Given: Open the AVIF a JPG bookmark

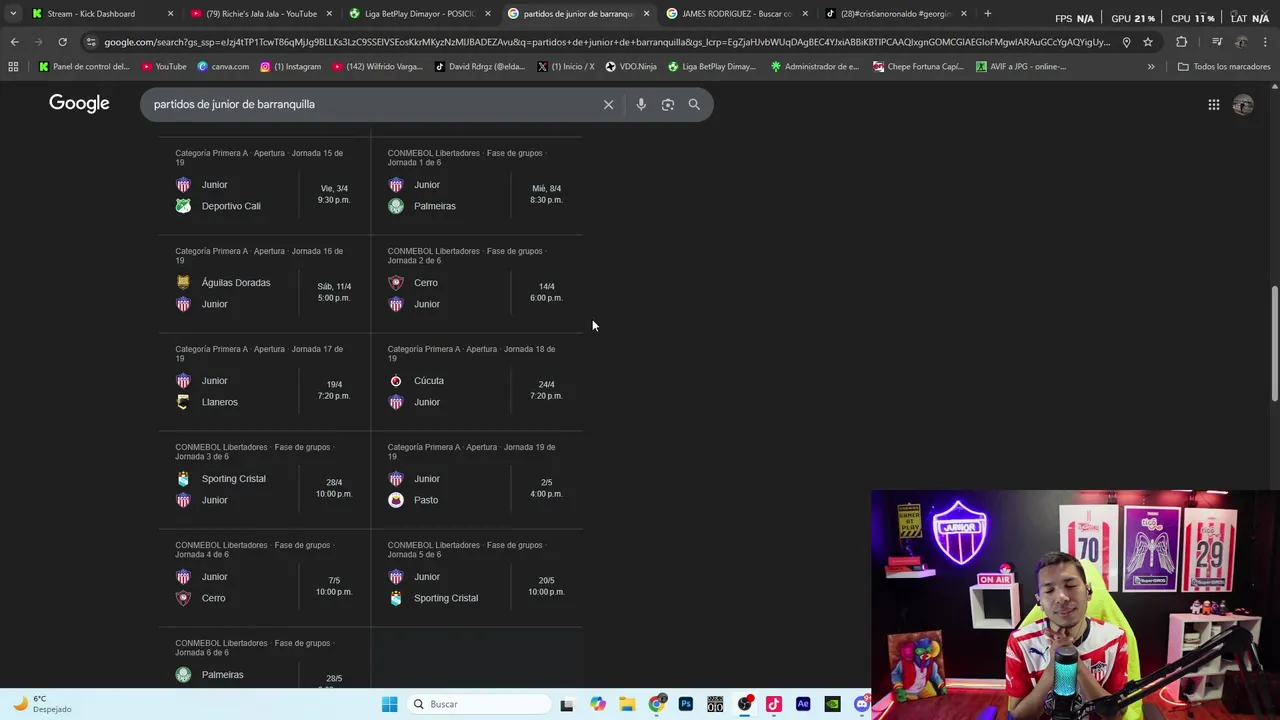Looking at the screenshot, I should (x=1021, y=67).
